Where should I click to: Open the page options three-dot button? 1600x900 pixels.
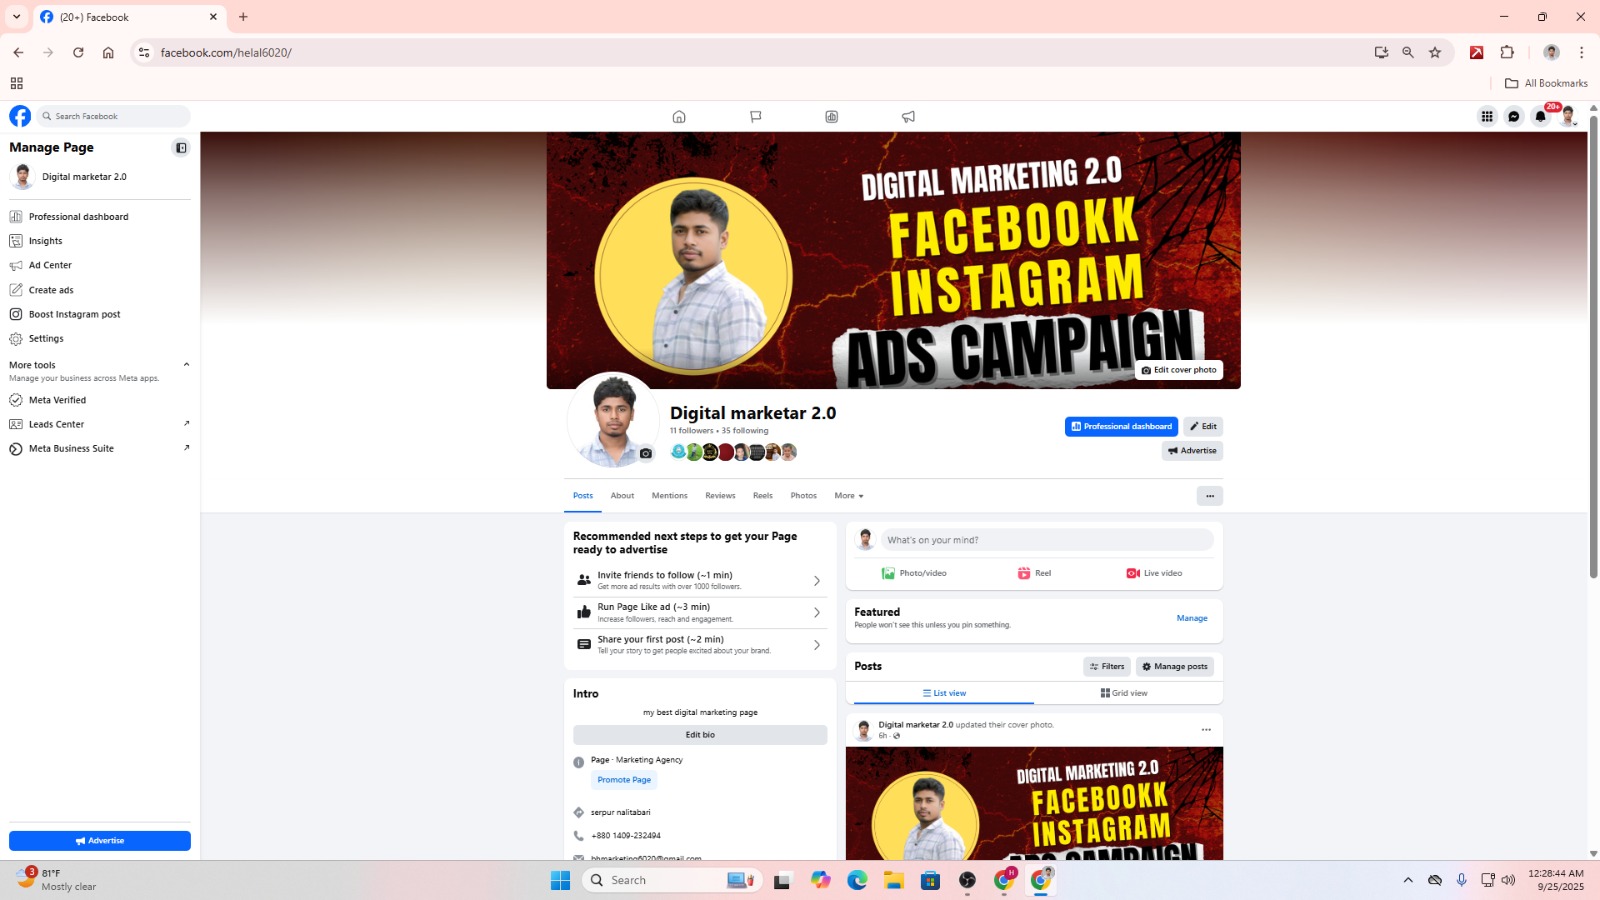click(1210, 496)
